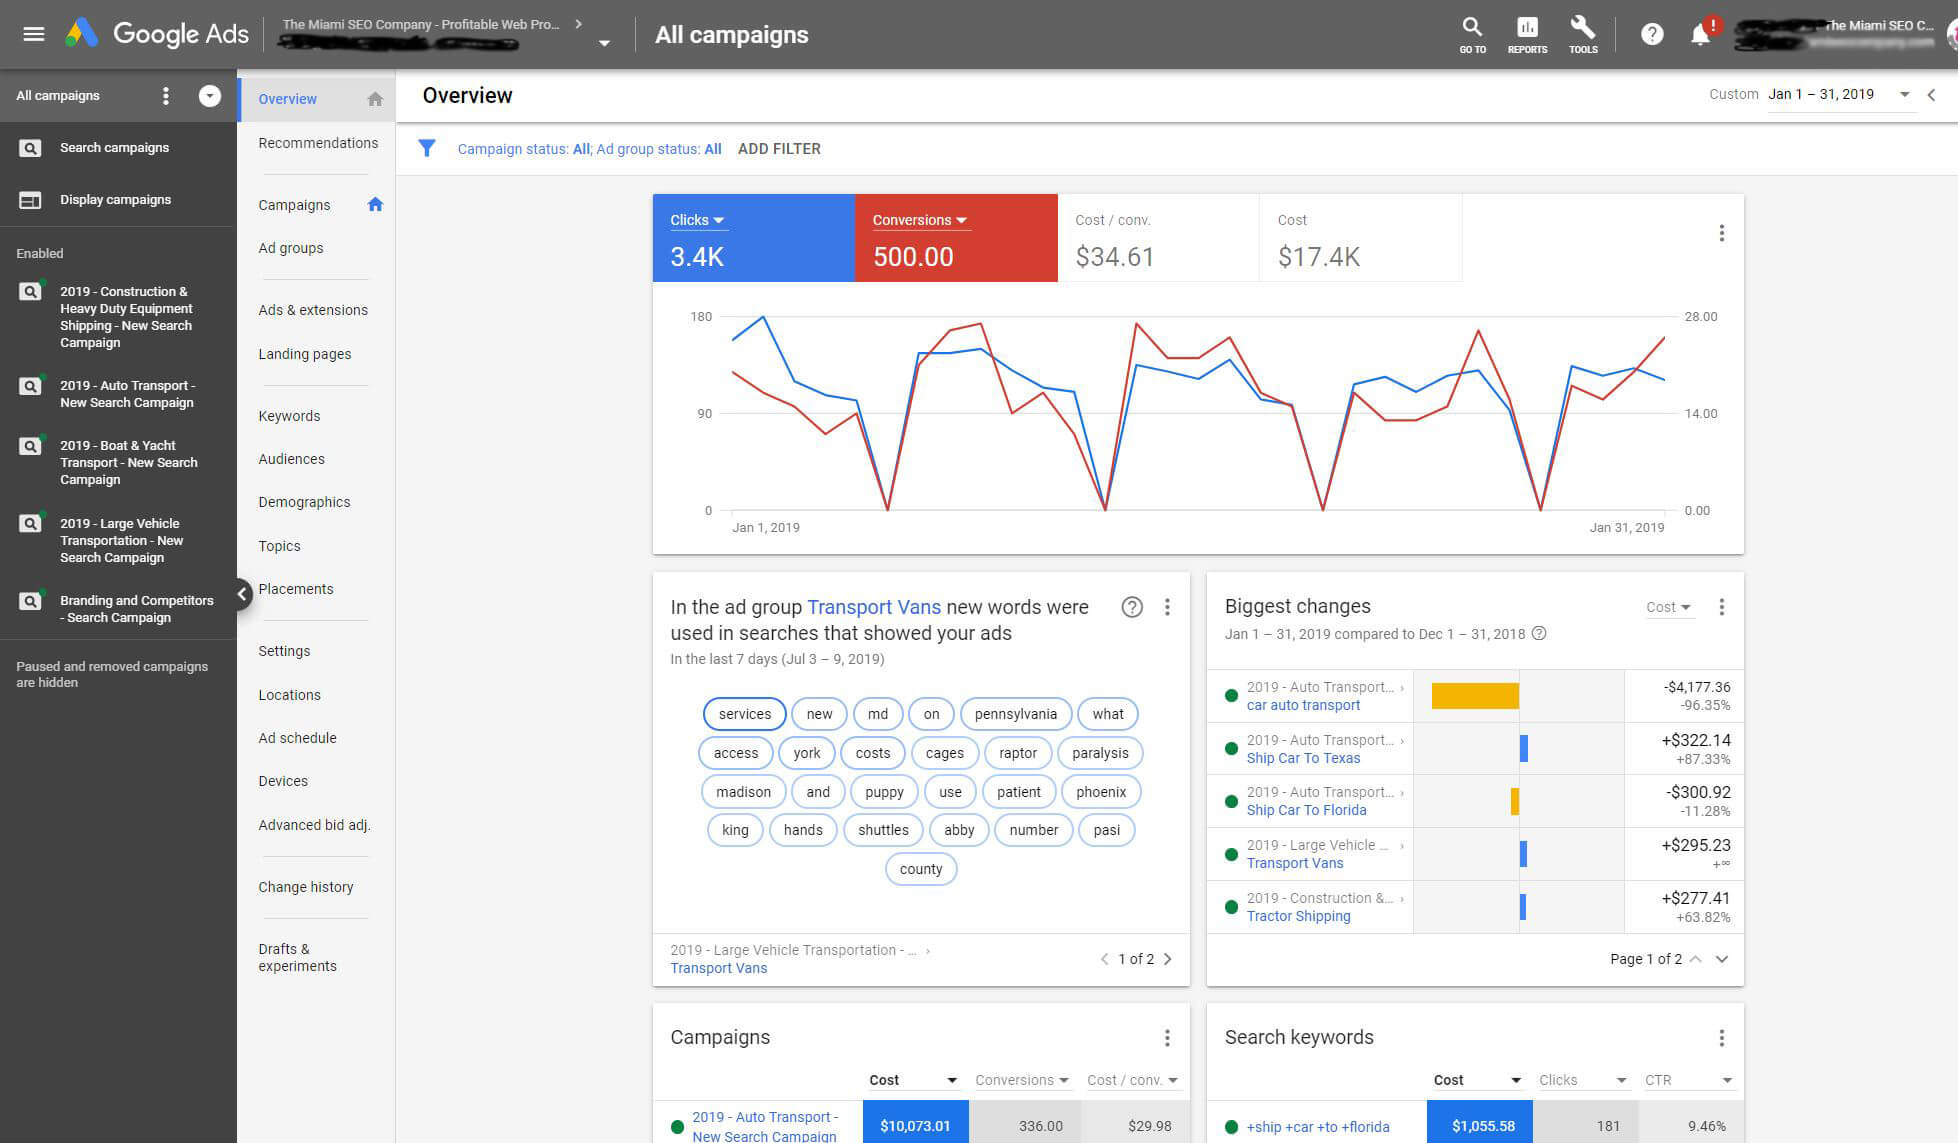The image size is (1958, 1143).
Task: Select the 'shuttles' word chip
Action: point(883,830)
